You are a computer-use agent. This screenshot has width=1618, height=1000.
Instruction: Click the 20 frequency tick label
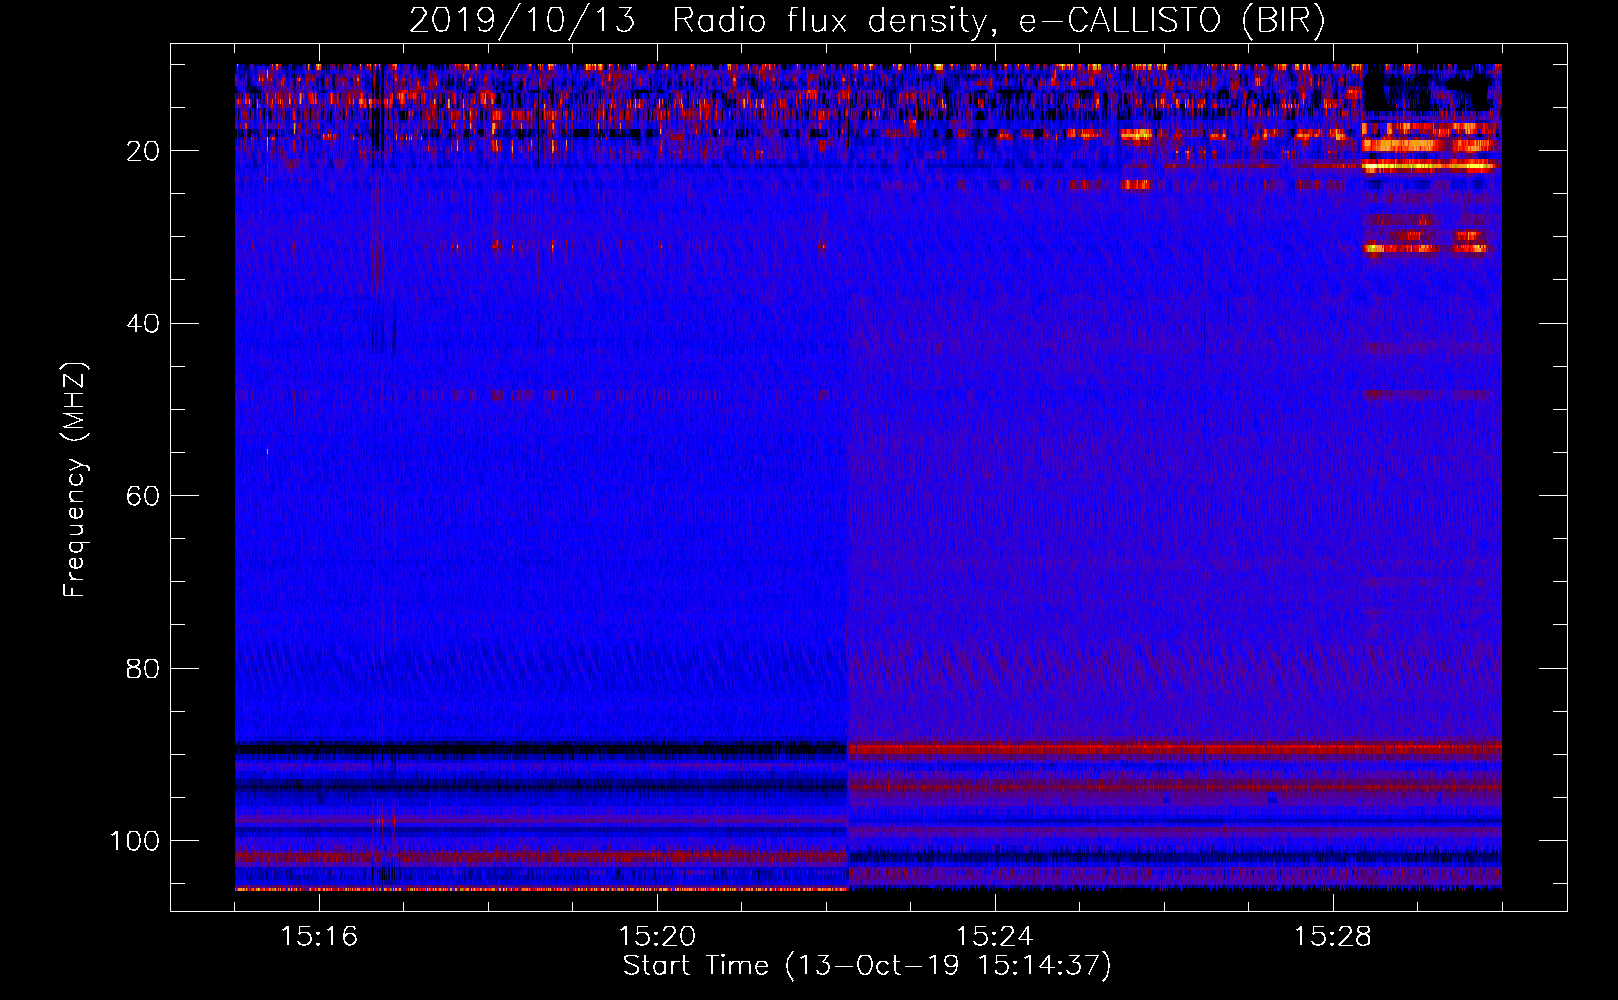click(x=143, y=151)
